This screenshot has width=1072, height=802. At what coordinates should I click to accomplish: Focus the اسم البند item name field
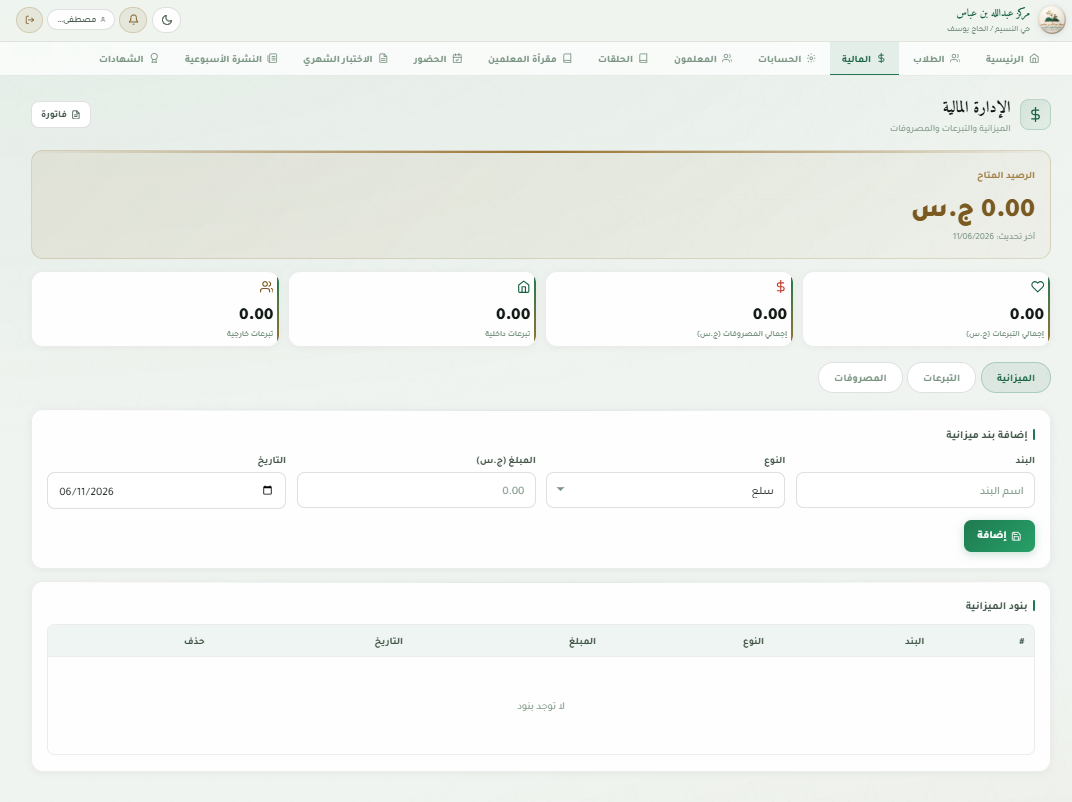[x=915, y=490]
